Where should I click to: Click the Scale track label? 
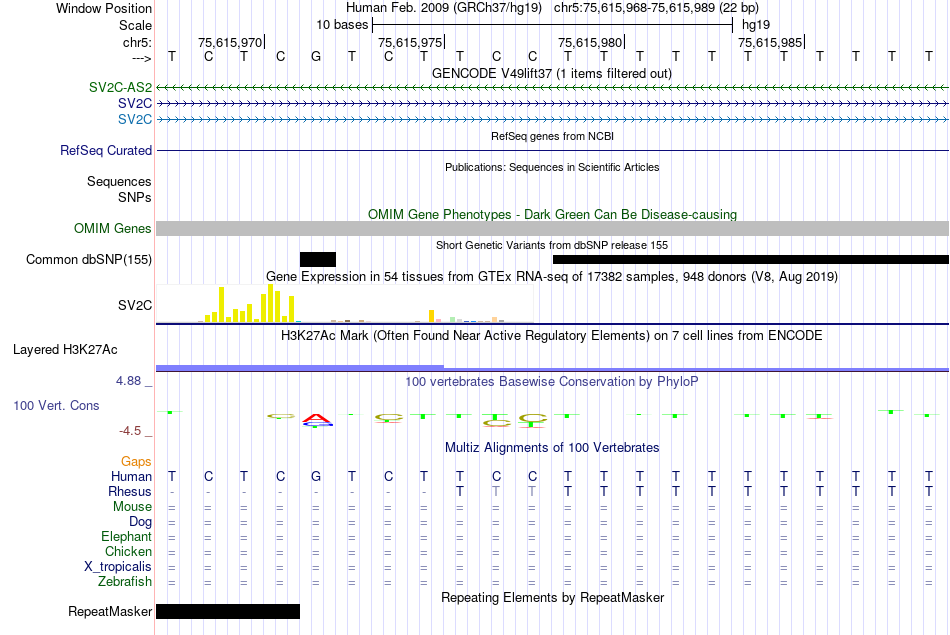tap(135, 25)
